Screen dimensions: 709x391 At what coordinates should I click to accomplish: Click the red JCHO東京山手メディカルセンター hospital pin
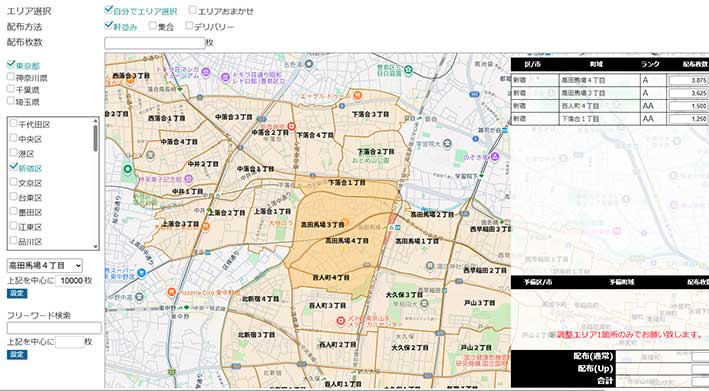[341, 321]
